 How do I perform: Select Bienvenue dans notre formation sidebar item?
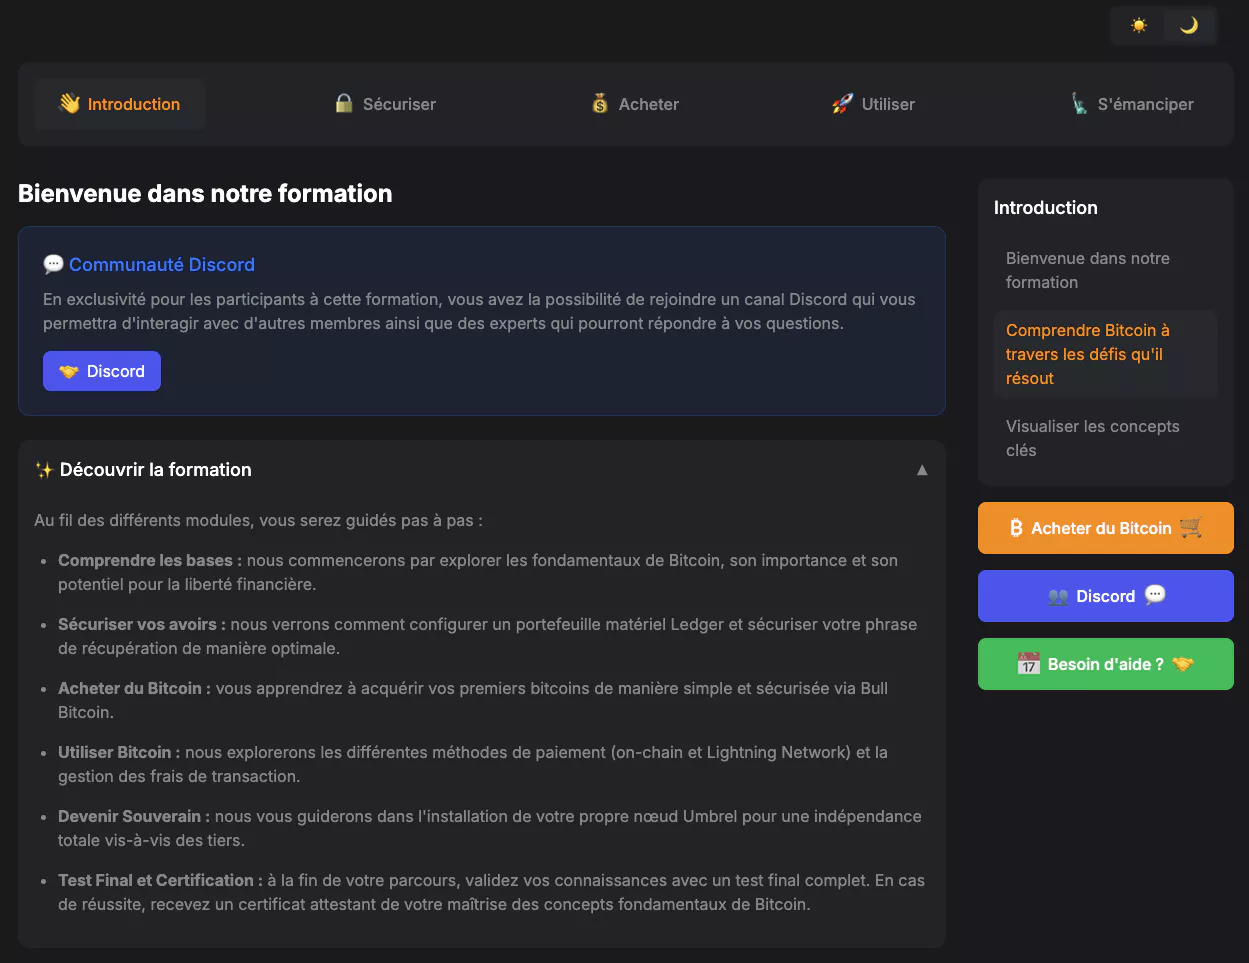click(1087, 270)
